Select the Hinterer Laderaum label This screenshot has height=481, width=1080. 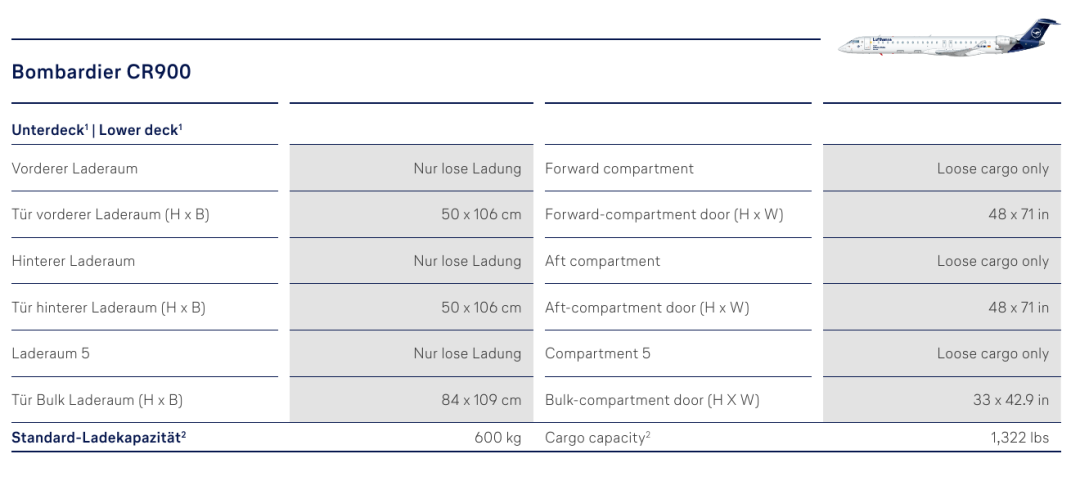coord(73,261)
